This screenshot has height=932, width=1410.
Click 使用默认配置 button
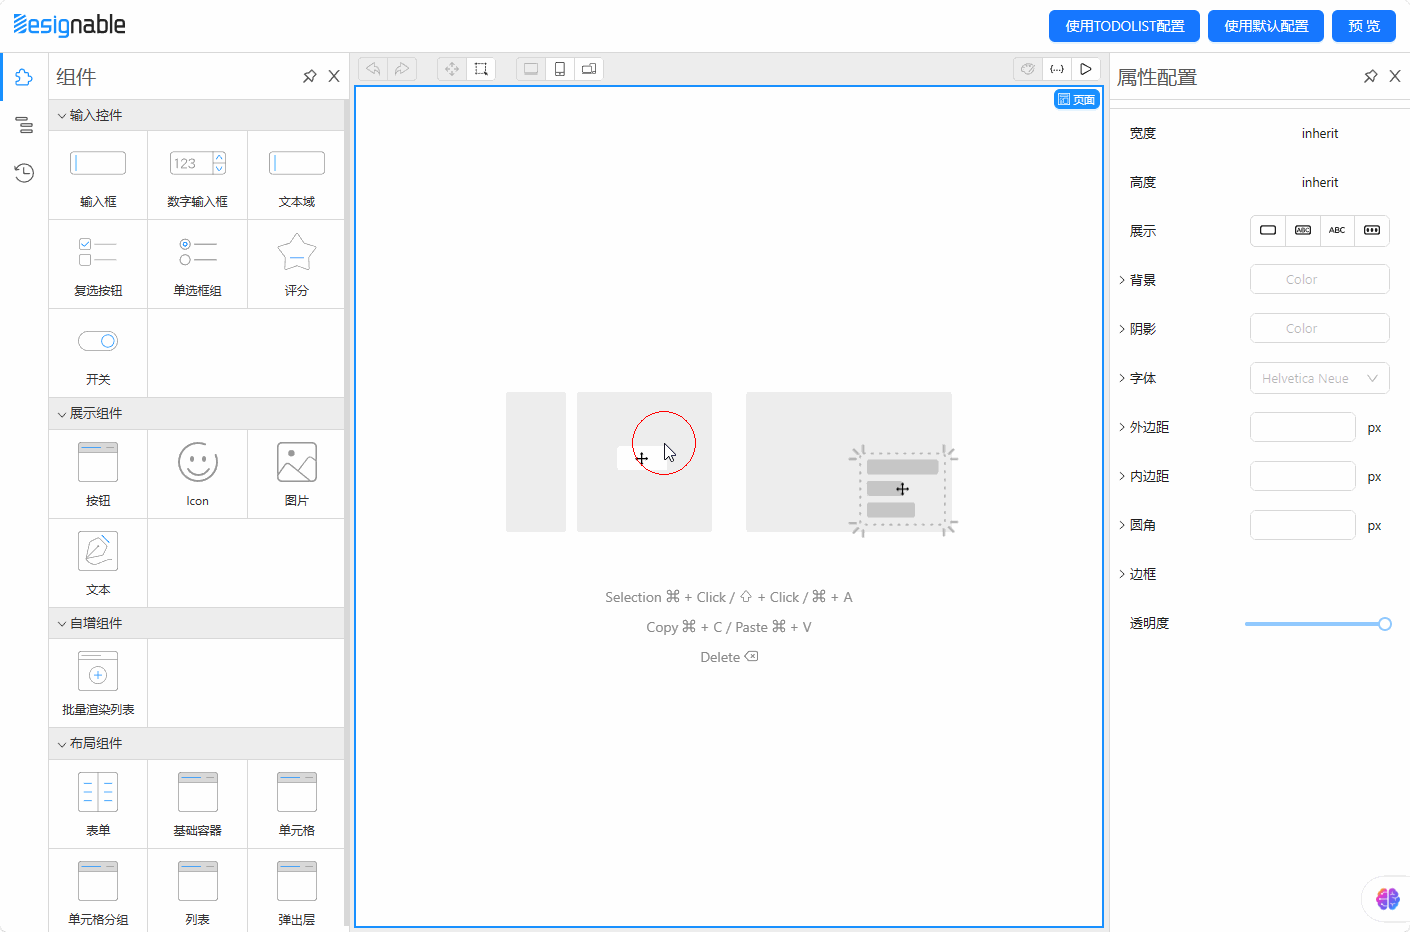(1266, 26)
